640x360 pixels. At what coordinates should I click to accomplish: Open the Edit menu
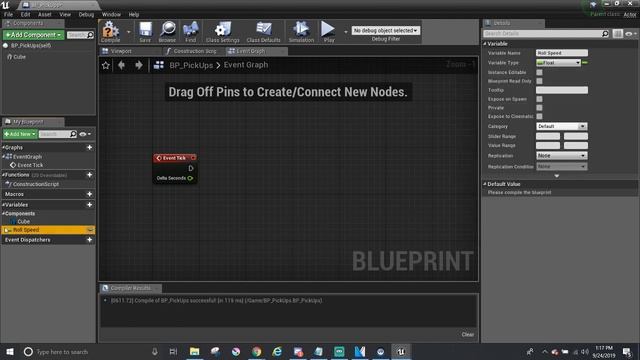[25, 14]
